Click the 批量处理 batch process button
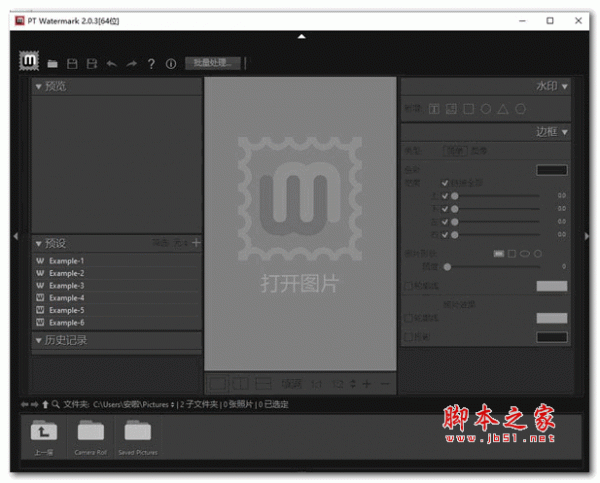This screenshot has width=600, height=483. click(213, 63)
